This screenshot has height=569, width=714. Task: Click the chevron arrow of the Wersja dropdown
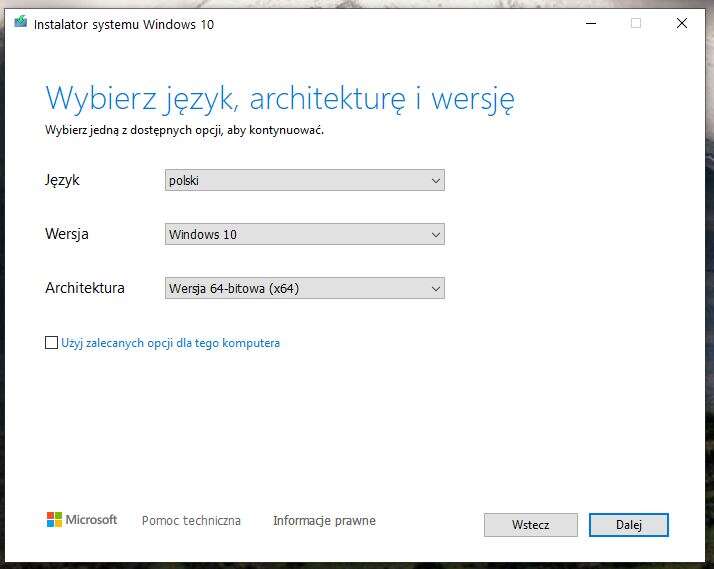tap(435, 235)
